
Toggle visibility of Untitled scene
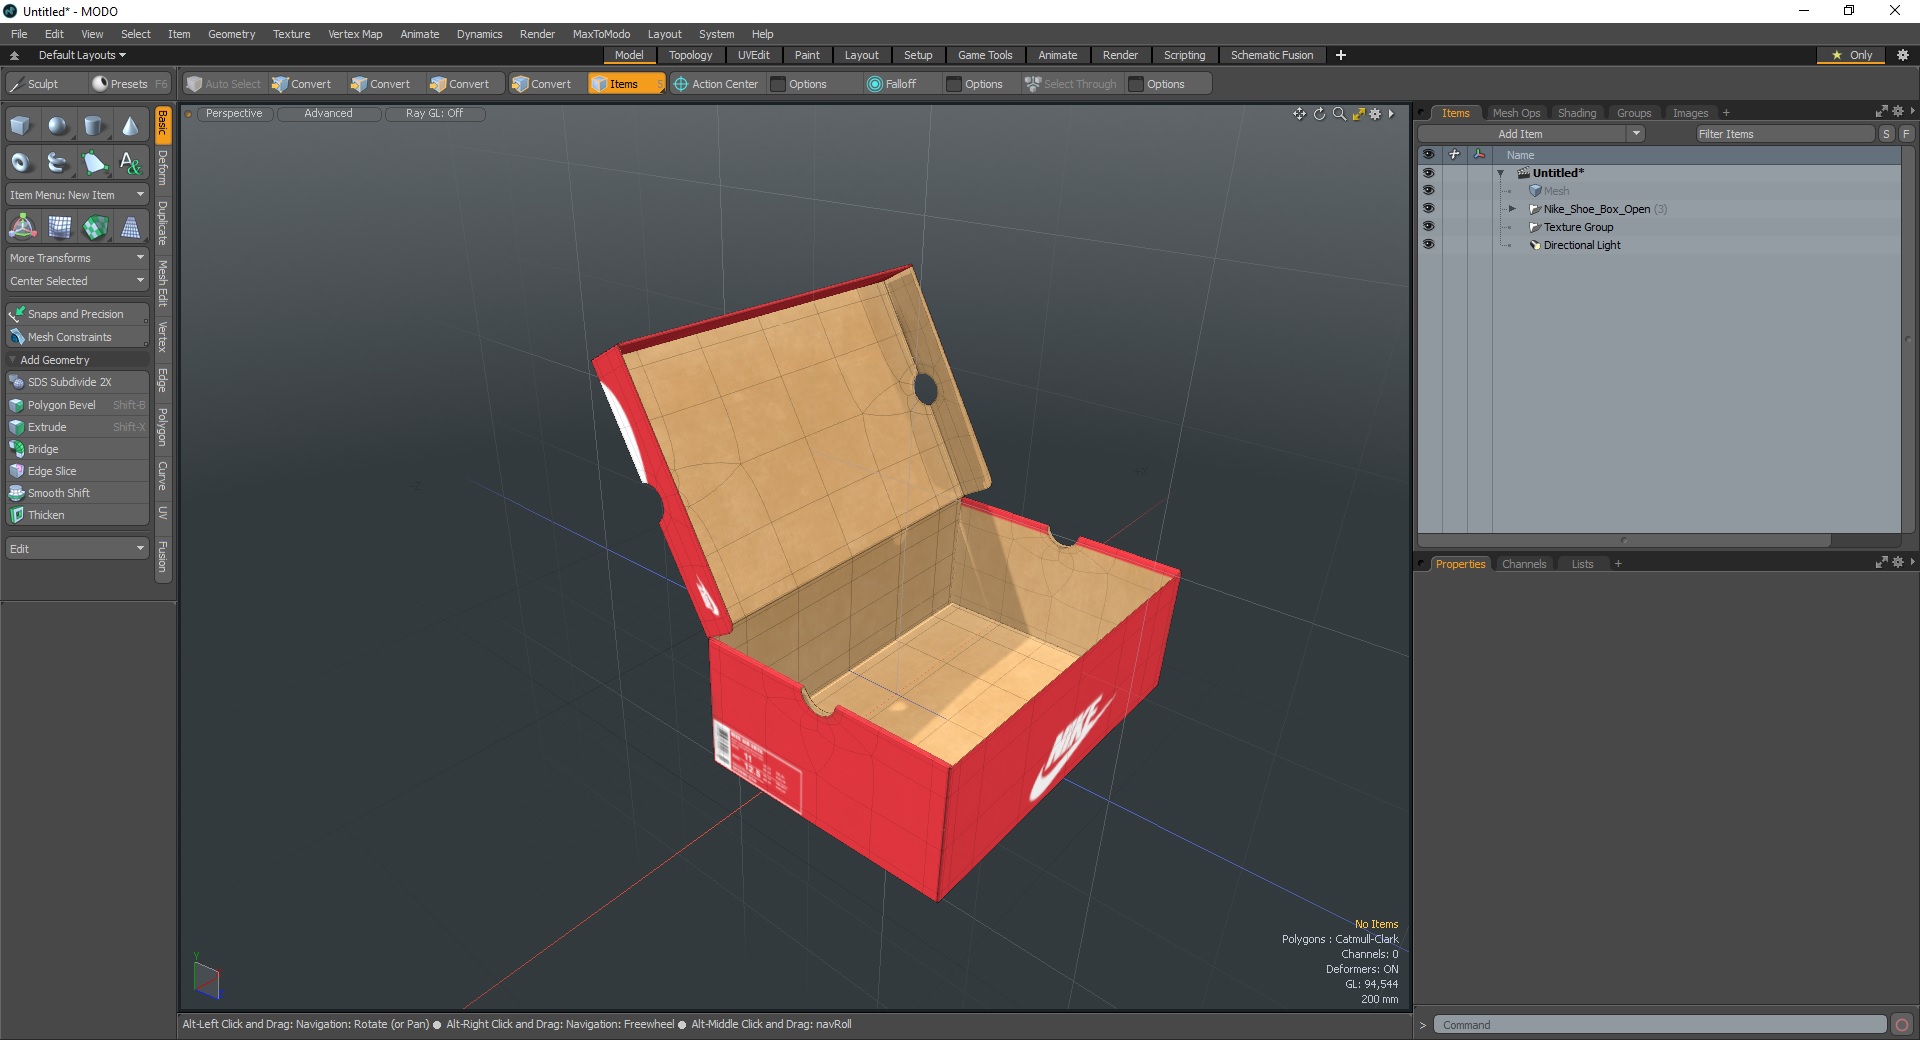(1428, 173)
